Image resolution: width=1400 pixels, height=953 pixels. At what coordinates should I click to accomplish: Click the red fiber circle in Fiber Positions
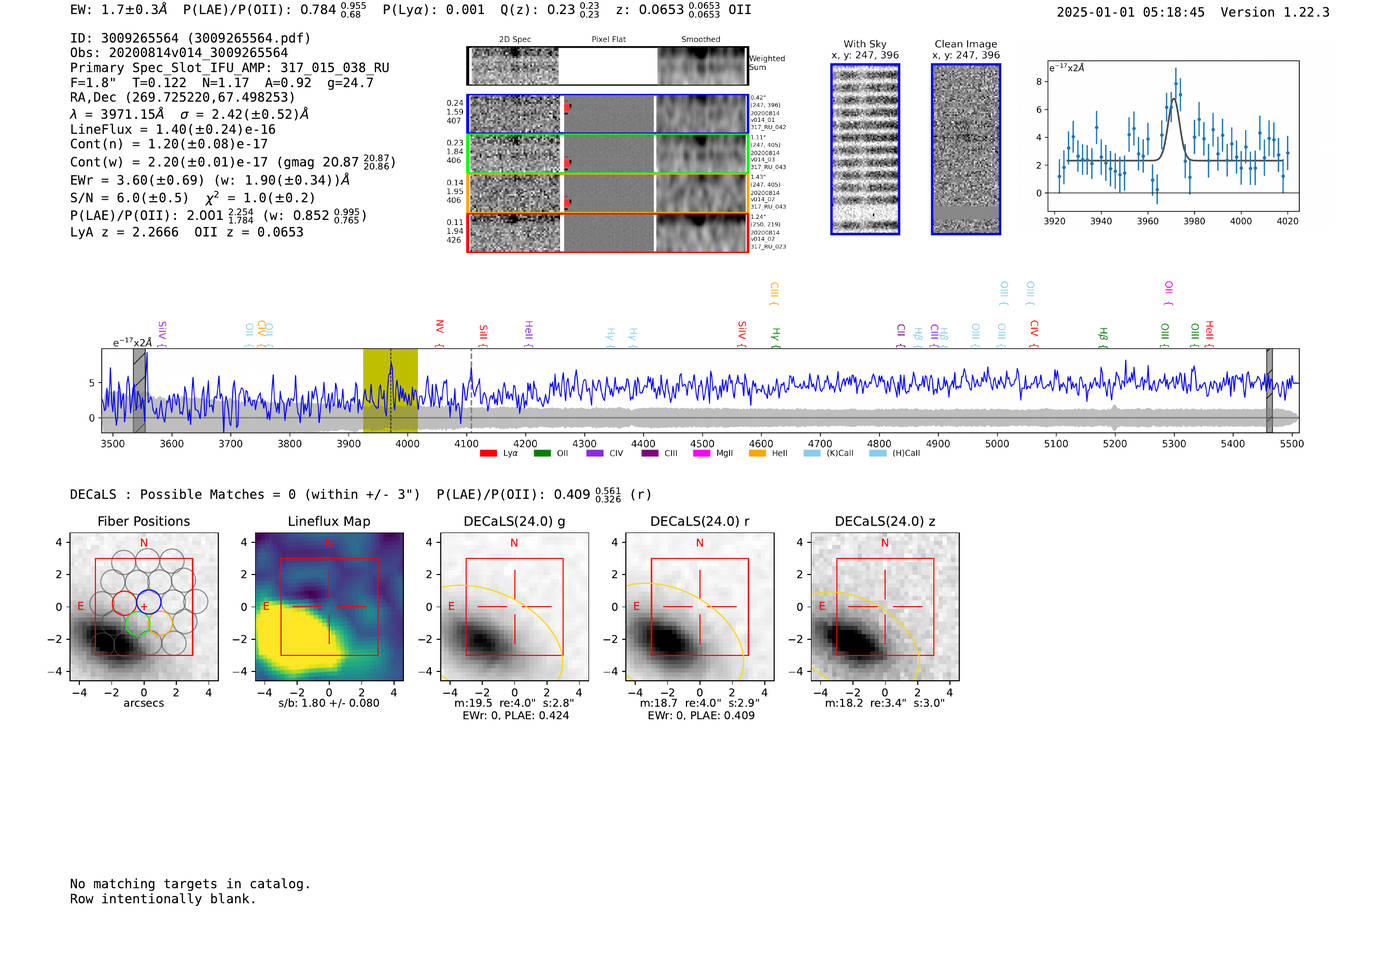pyautogui.click(x=124, y=603)
